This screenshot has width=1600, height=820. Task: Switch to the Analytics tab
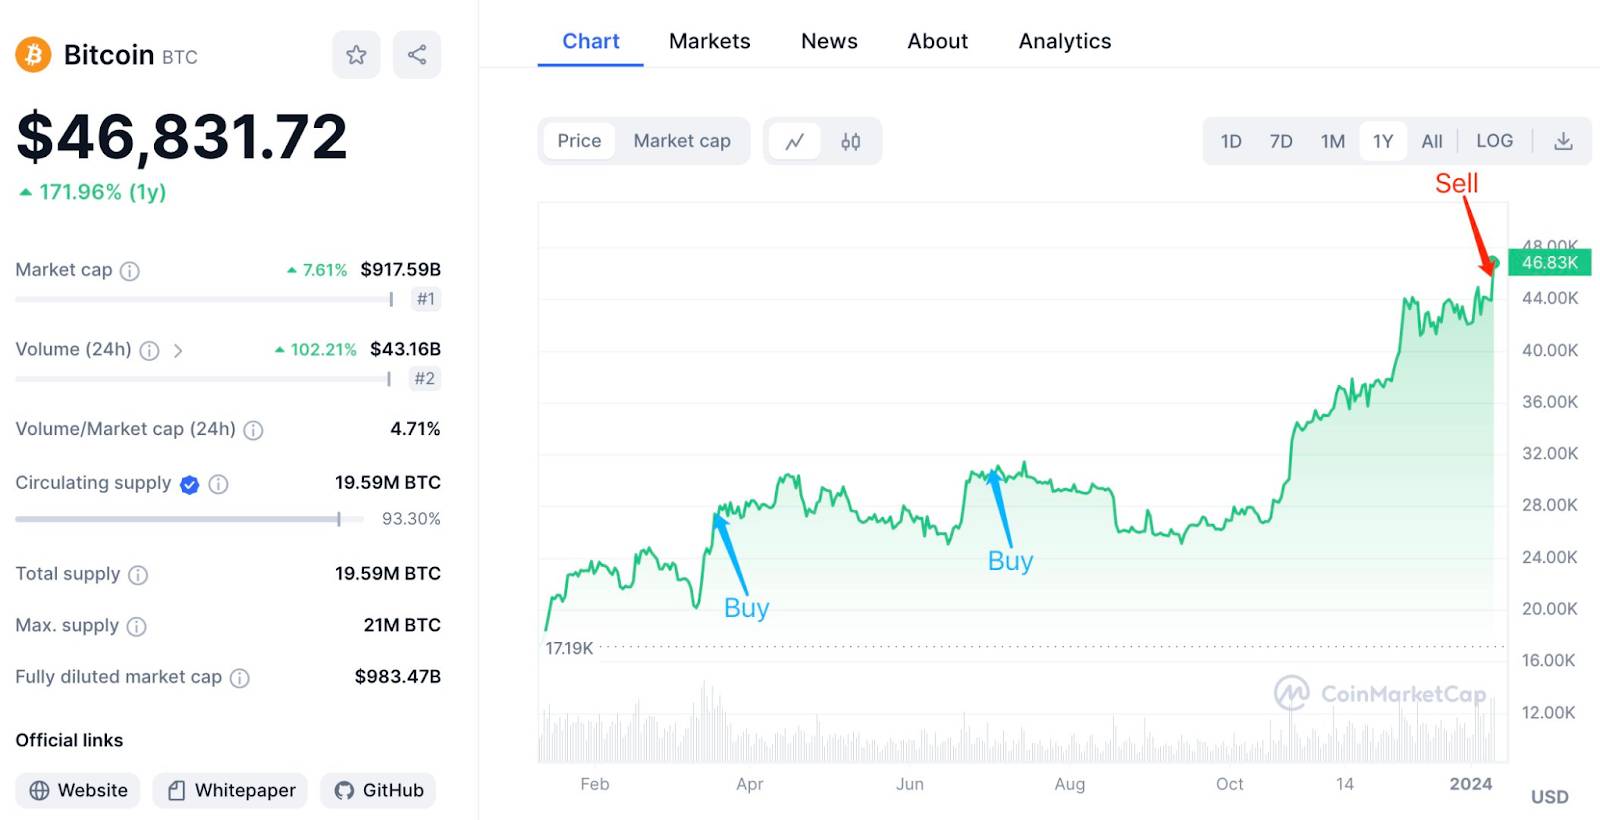coord(1064,41)
